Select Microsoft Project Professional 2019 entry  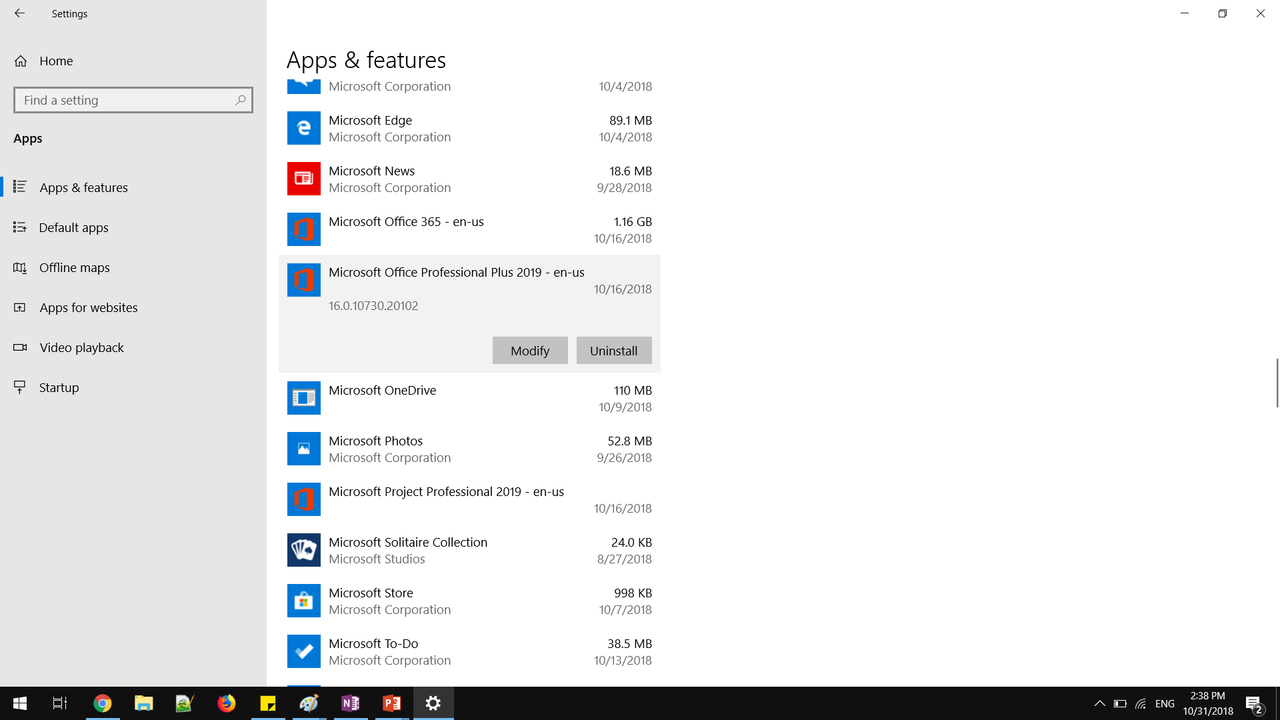coord(446,492)
